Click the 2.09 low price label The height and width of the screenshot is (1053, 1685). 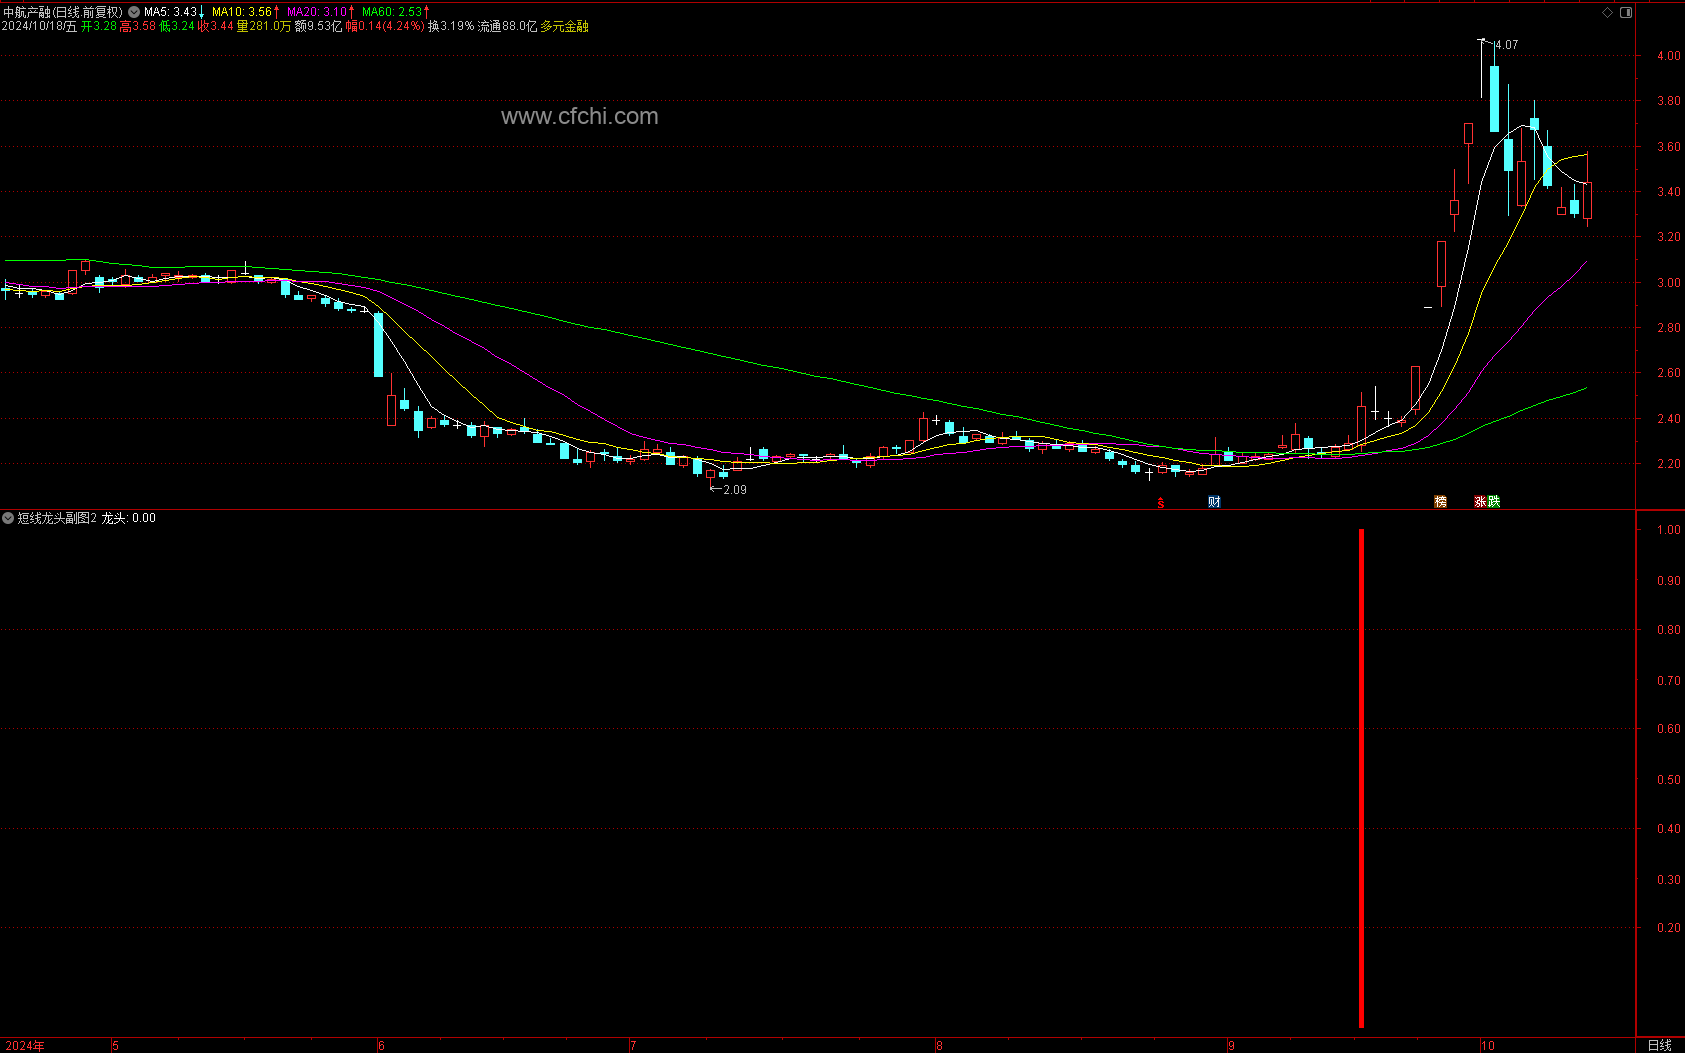tap(735, 490)
